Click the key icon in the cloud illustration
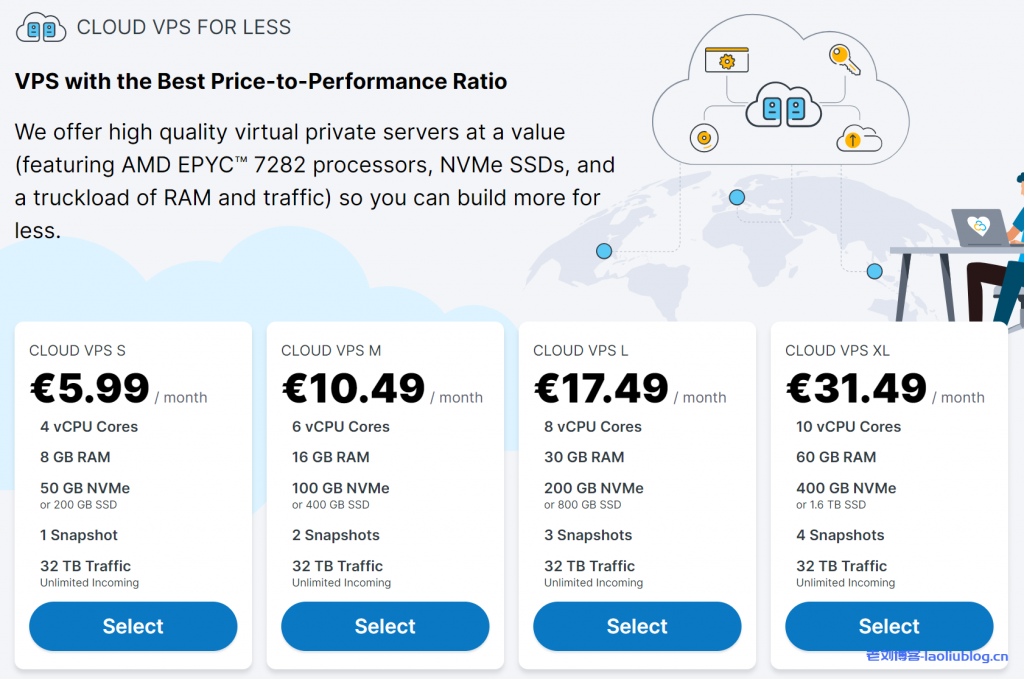Viewport: 1024px width, 679px height. point(845,59)
